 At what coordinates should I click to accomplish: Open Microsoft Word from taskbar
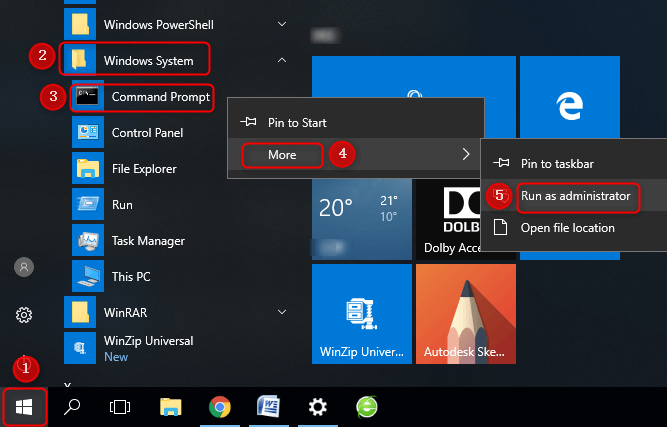click(x=269, y=407)
